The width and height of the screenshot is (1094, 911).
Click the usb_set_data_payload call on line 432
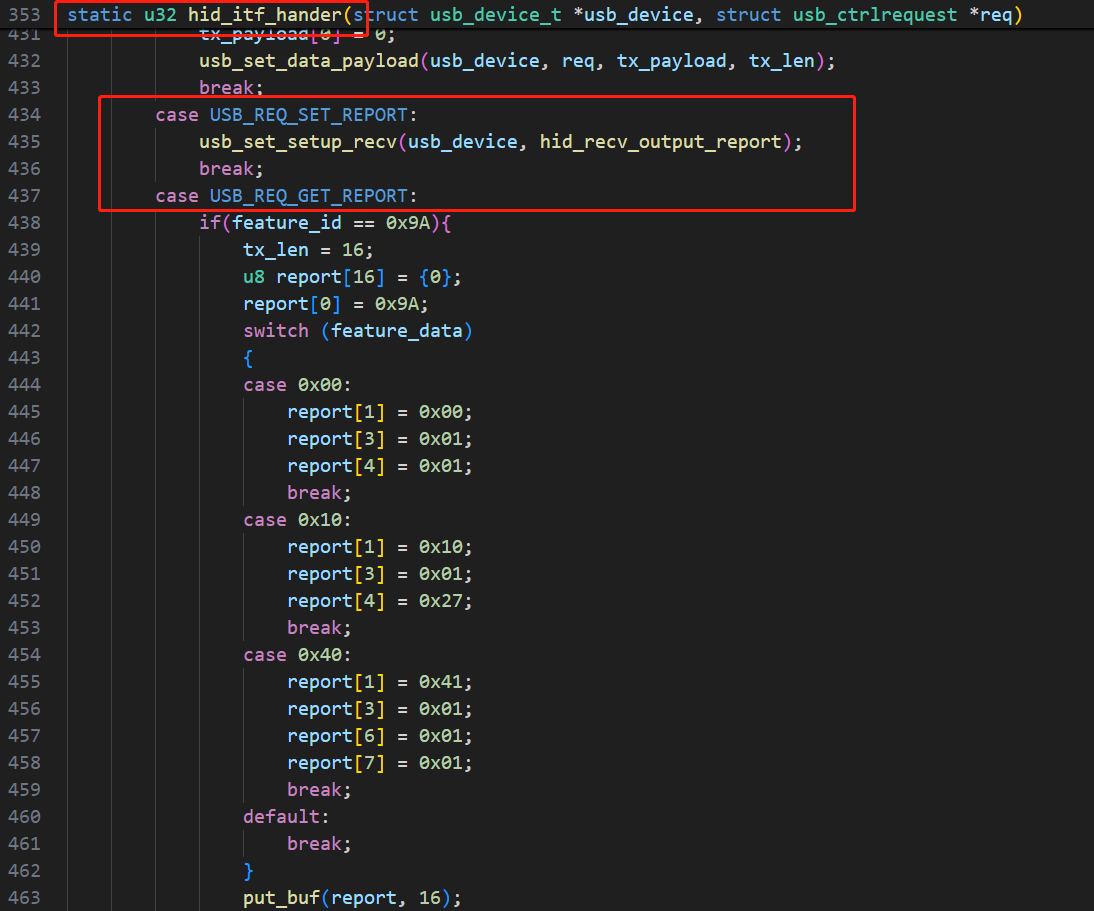pos(309,61)
